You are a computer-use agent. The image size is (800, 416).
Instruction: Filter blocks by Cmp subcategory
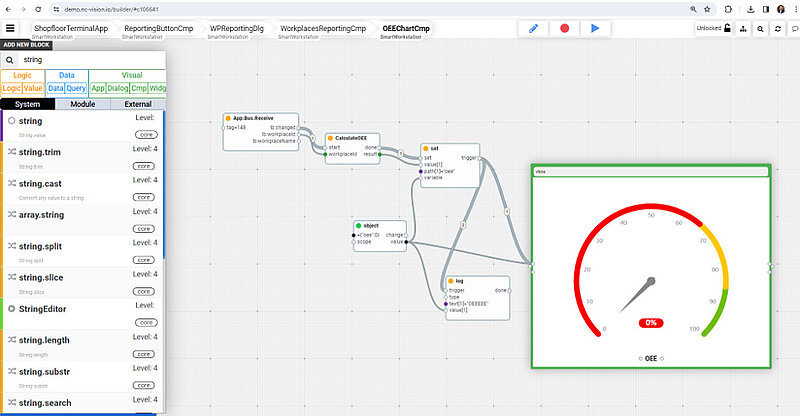click(139, 88)
